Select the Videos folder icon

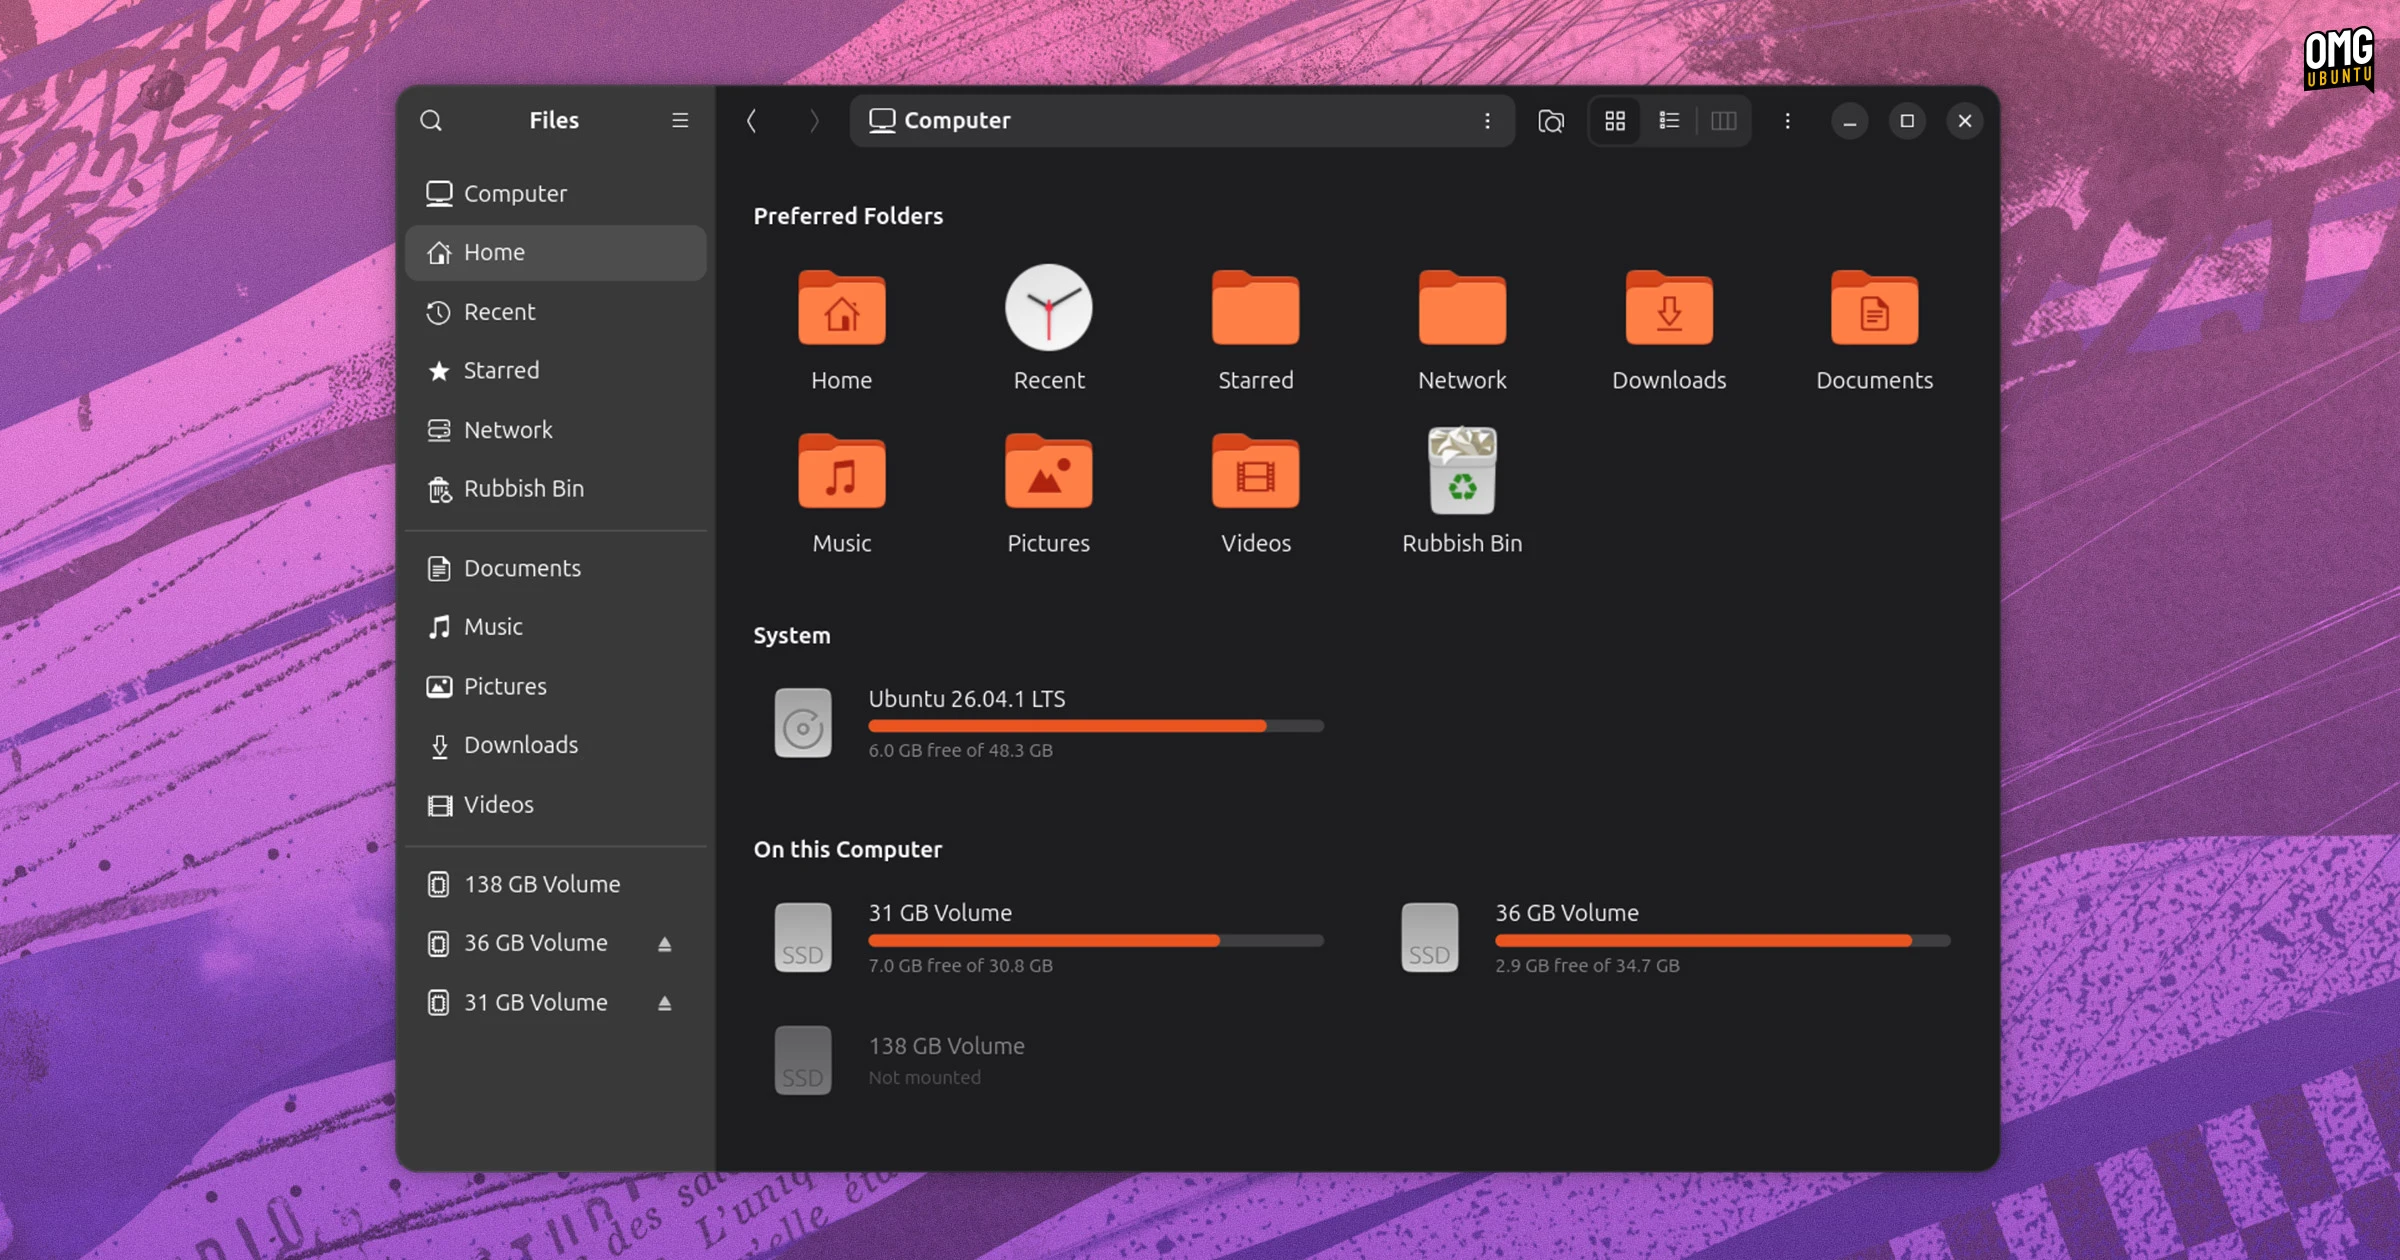click(x=1256, y=472)
